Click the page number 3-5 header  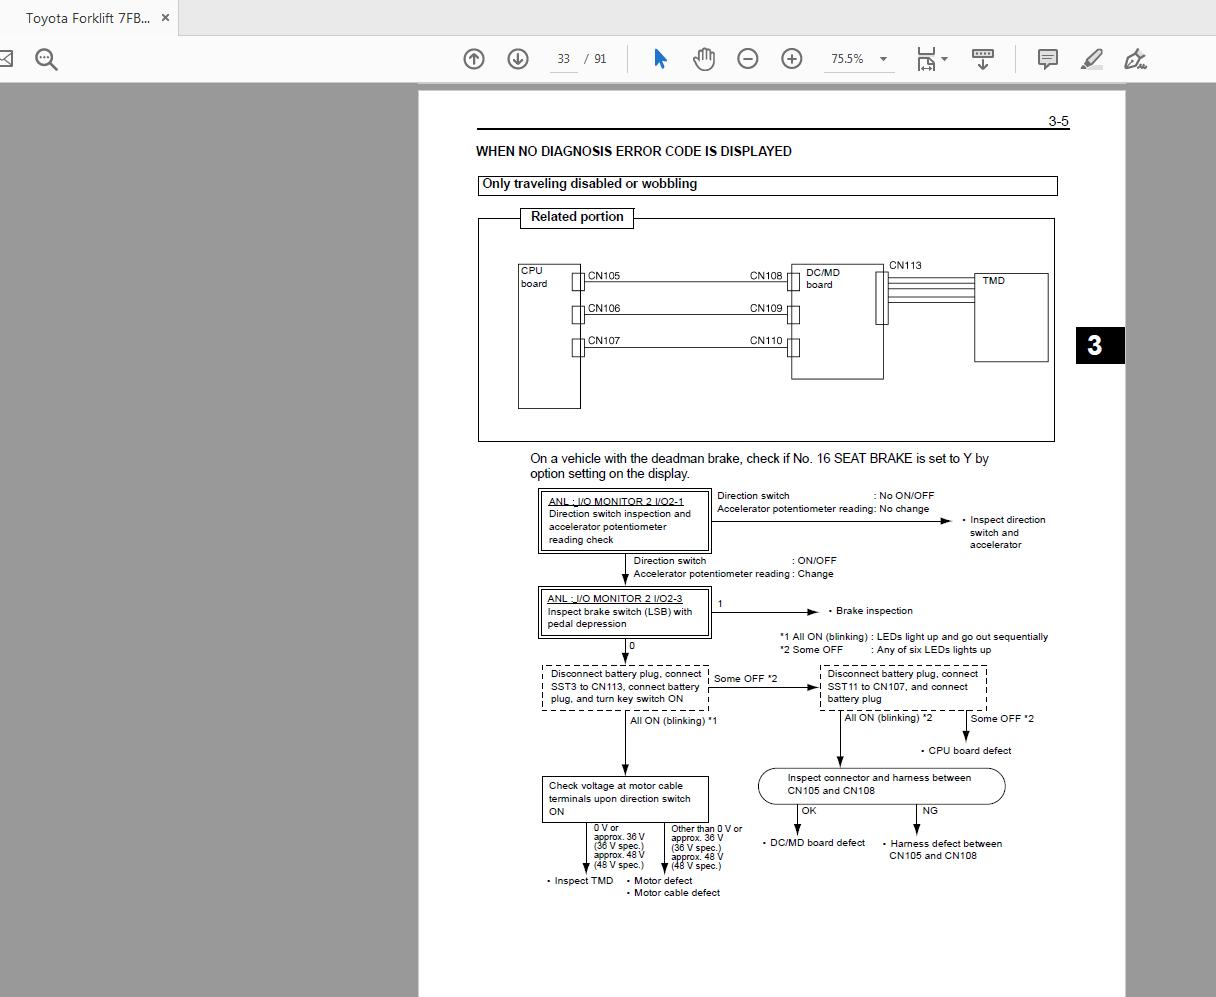point(1058,121)
